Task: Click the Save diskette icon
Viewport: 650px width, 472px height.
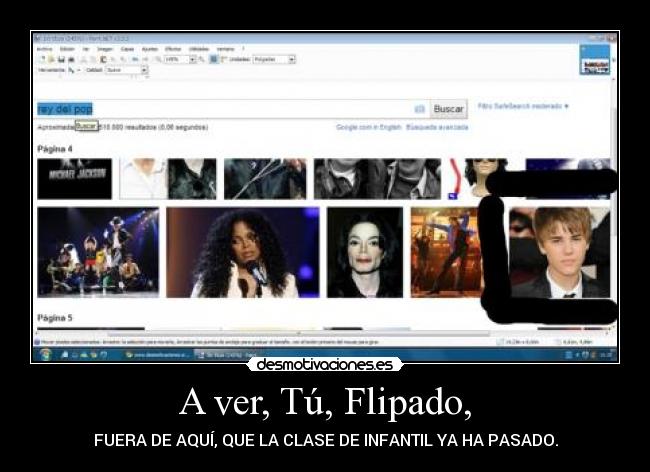Action: tap(61, 59)
